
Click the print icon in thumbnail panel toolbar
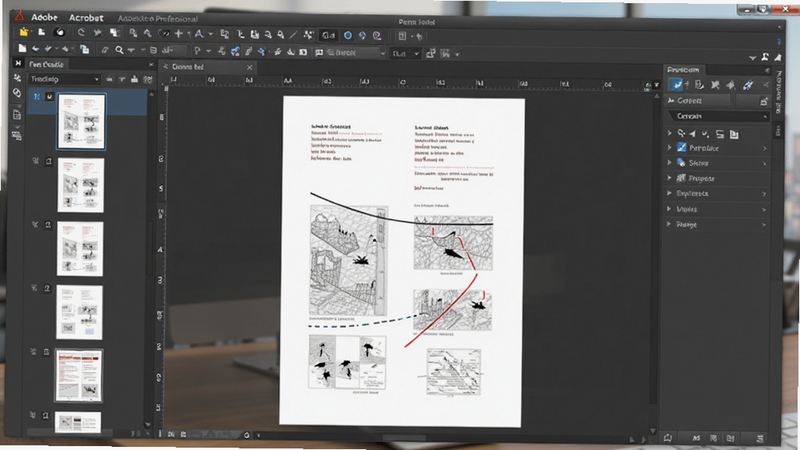tap(134, 79)
